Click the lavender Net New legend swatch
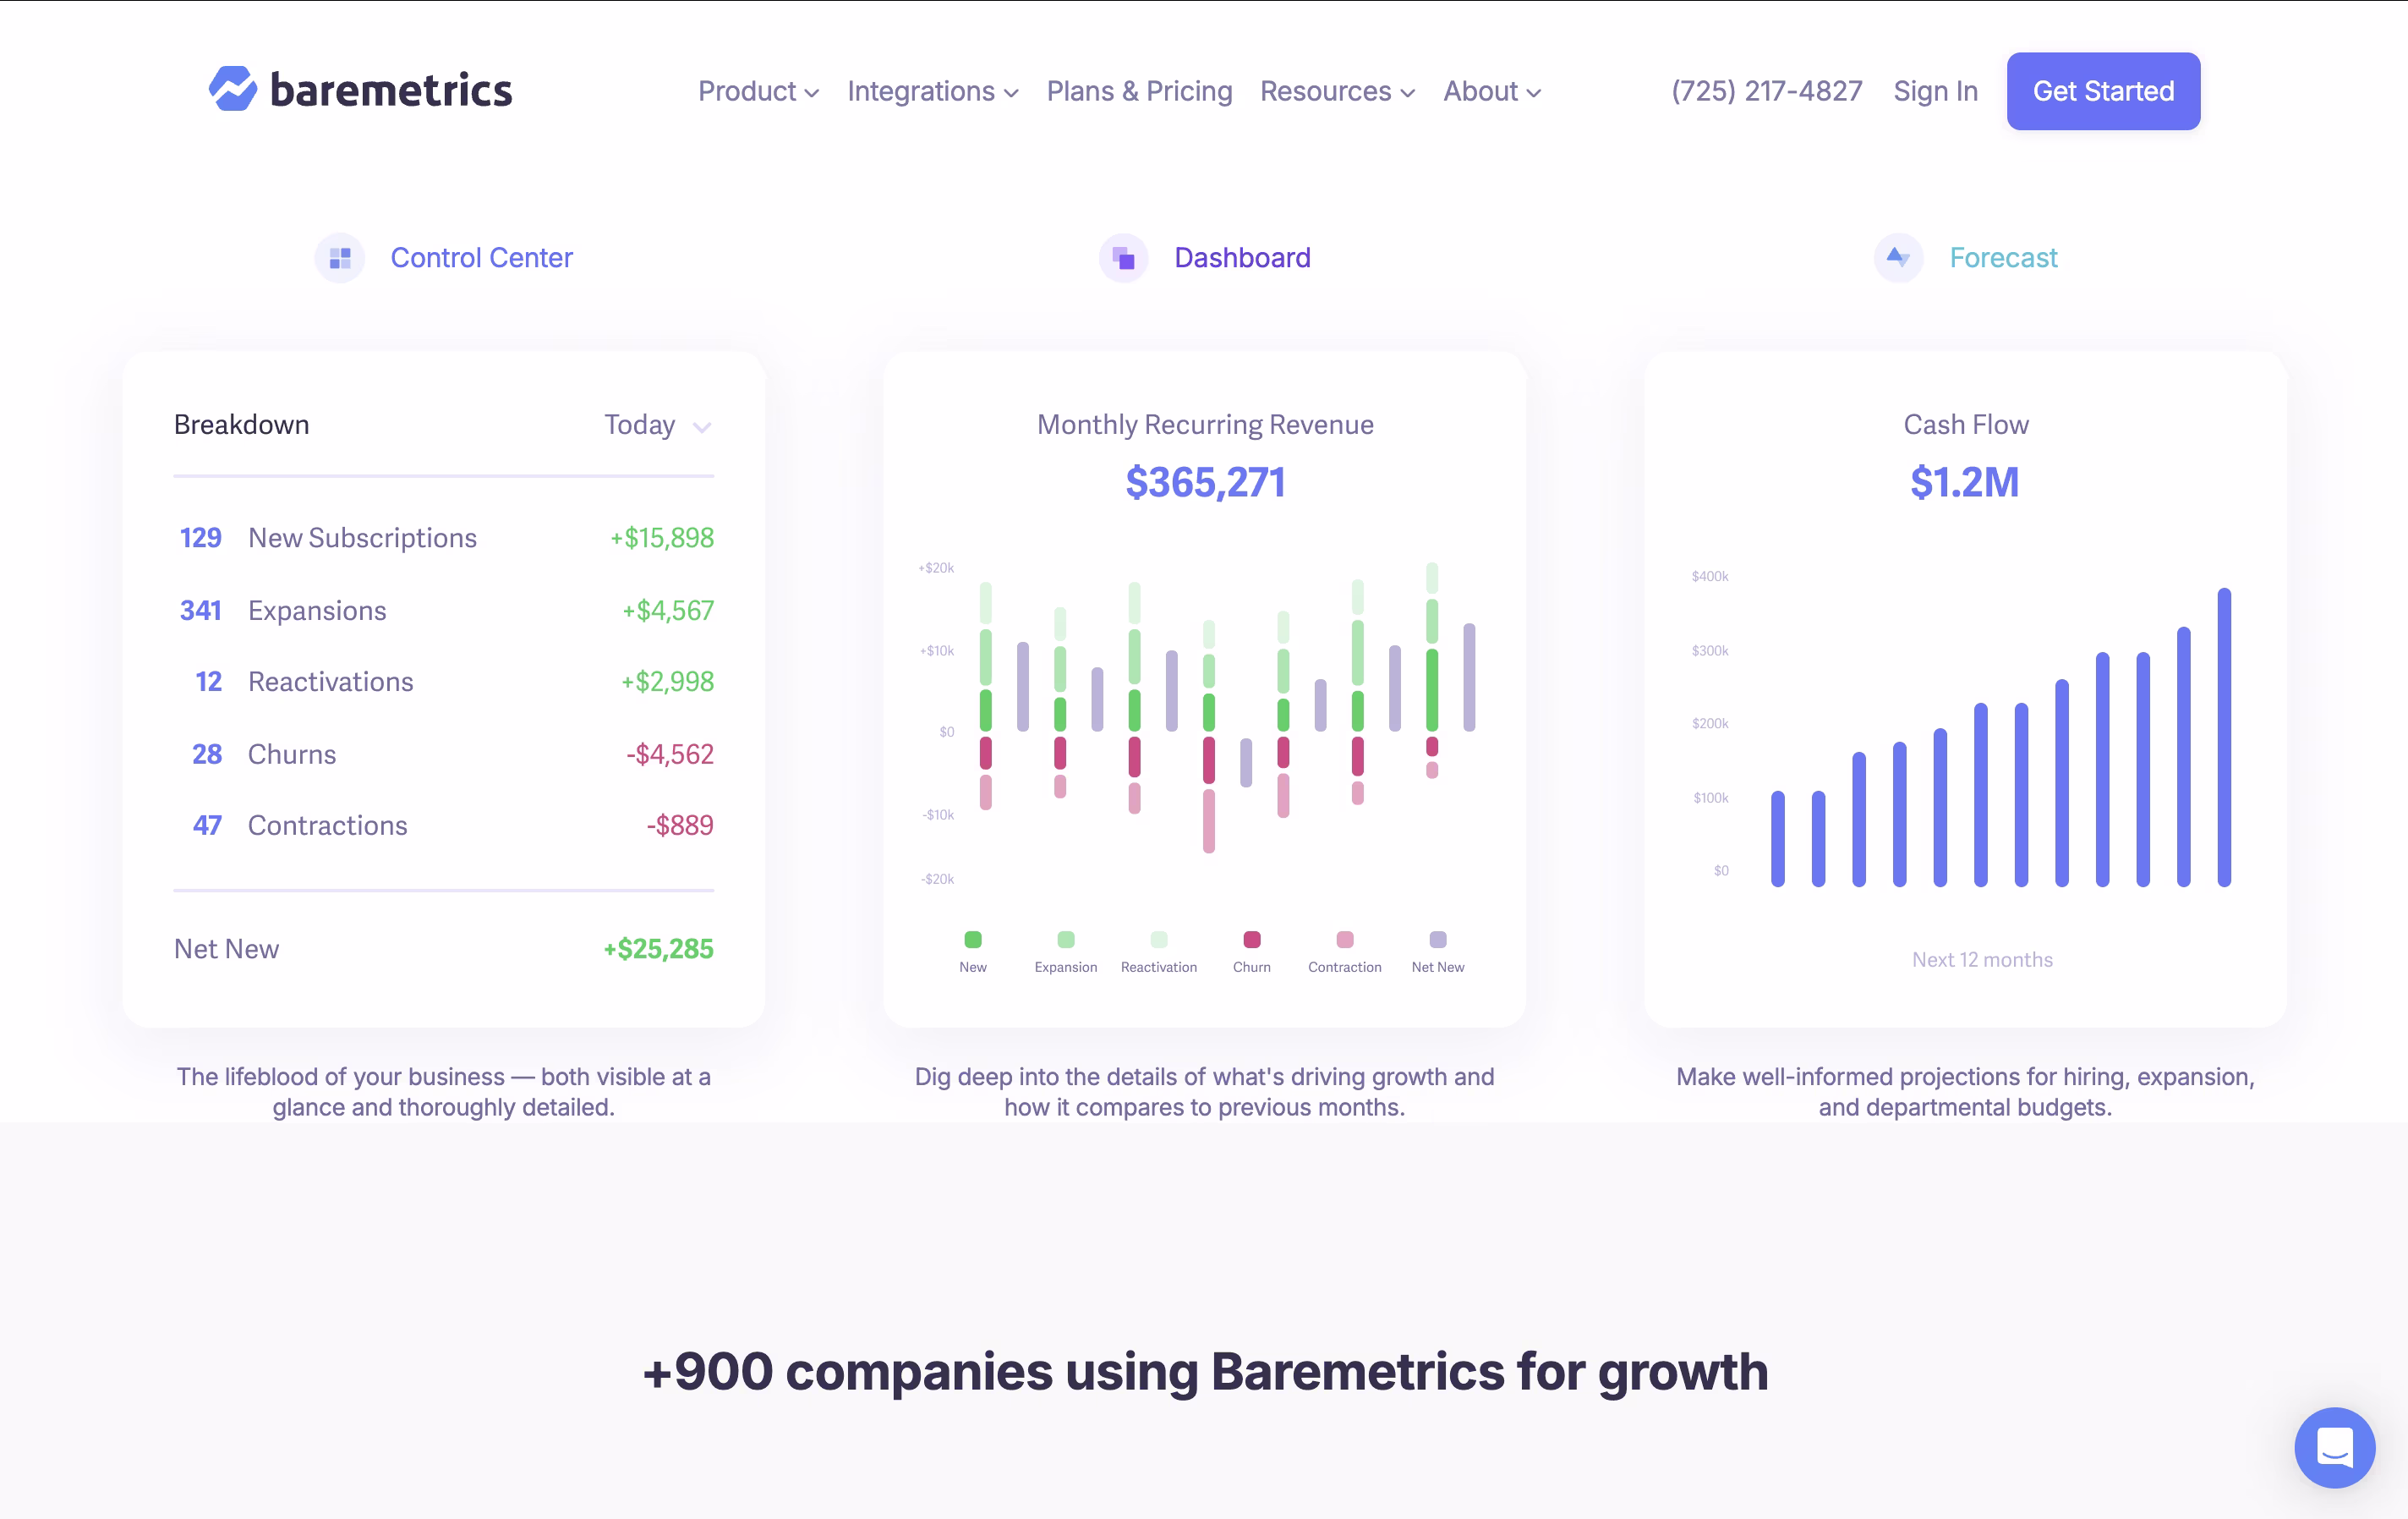This screenshot has width=2408, height=1519. [x=1437, y=939]
